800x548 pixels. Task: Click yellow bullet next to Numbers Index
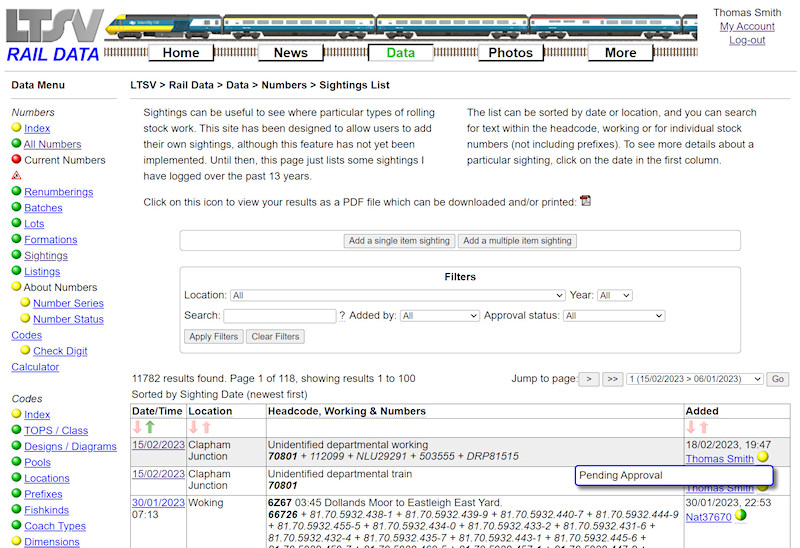coord(16,127)
